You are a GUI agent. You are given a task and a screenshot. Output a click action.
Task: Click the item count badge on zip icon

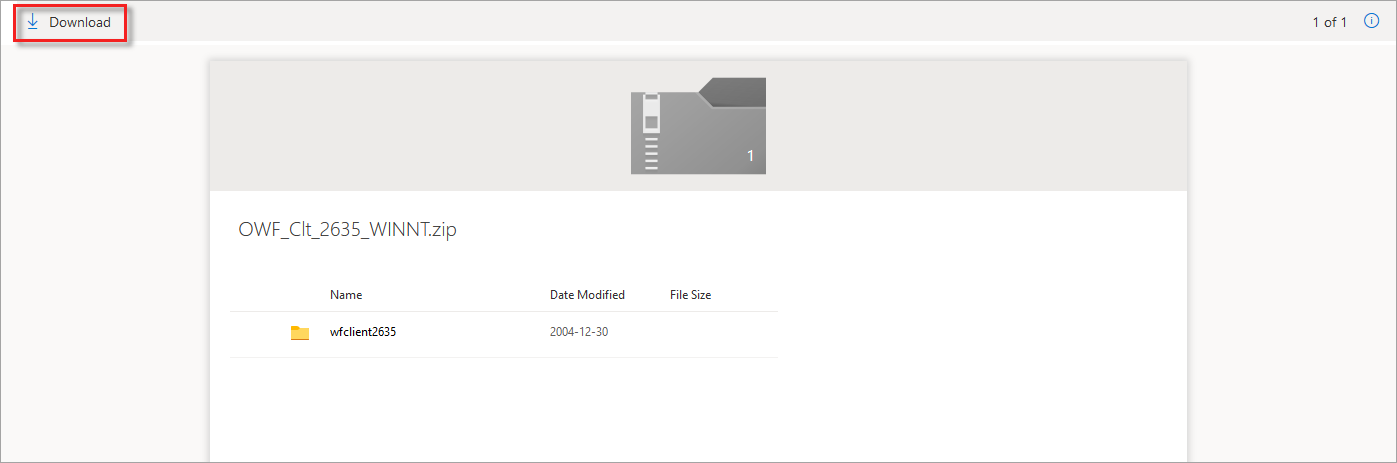pos(750,156)
